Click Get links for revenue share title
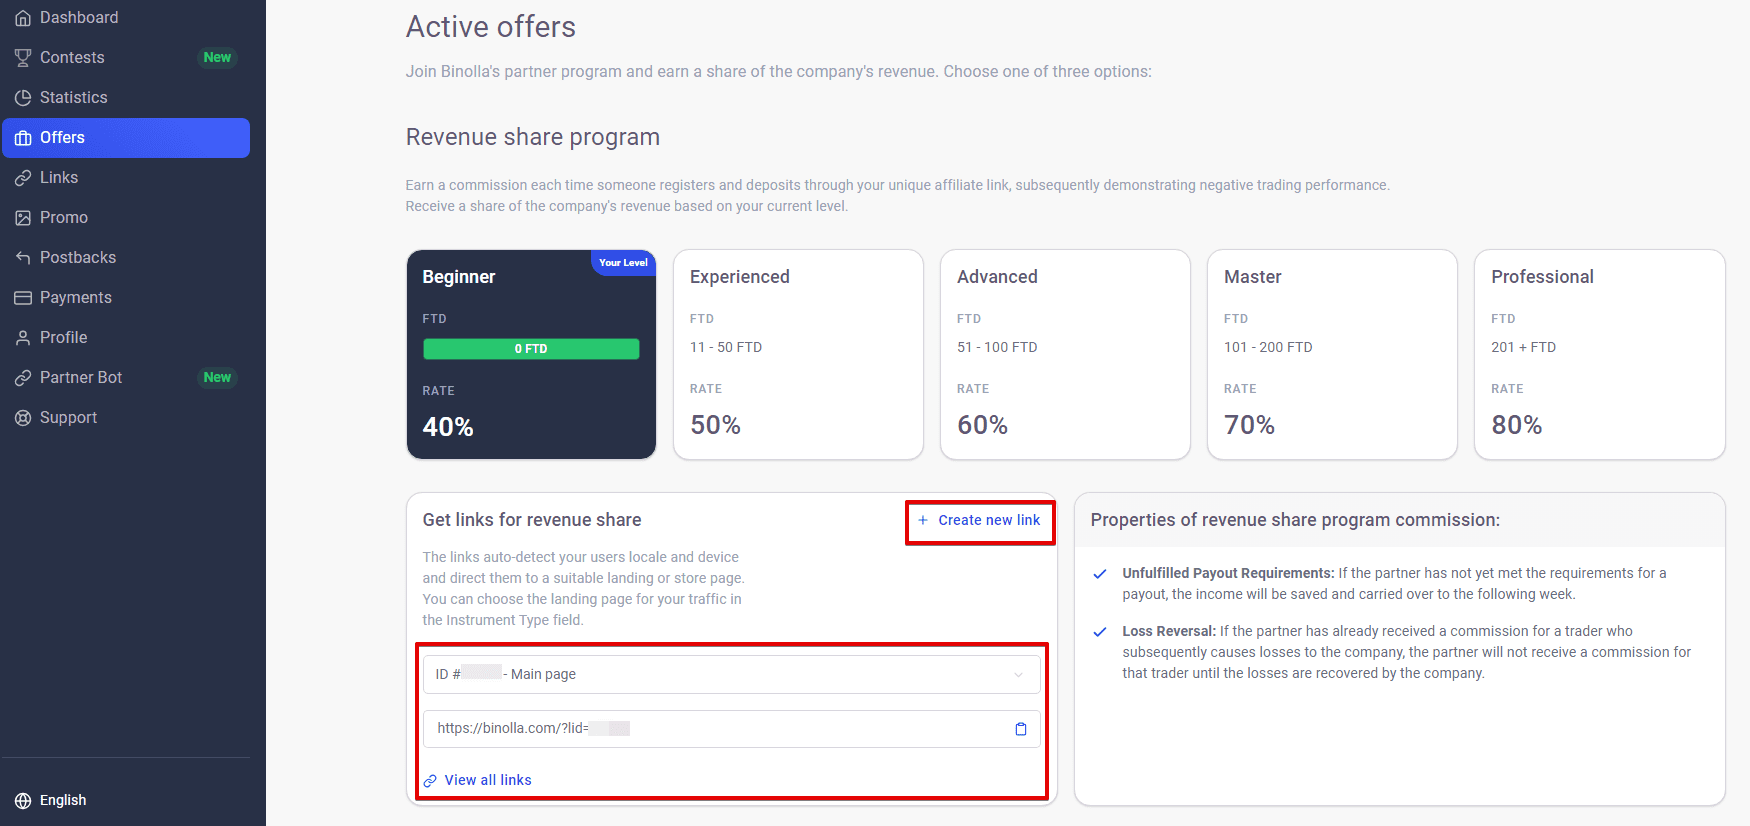 tap(532, 520)
